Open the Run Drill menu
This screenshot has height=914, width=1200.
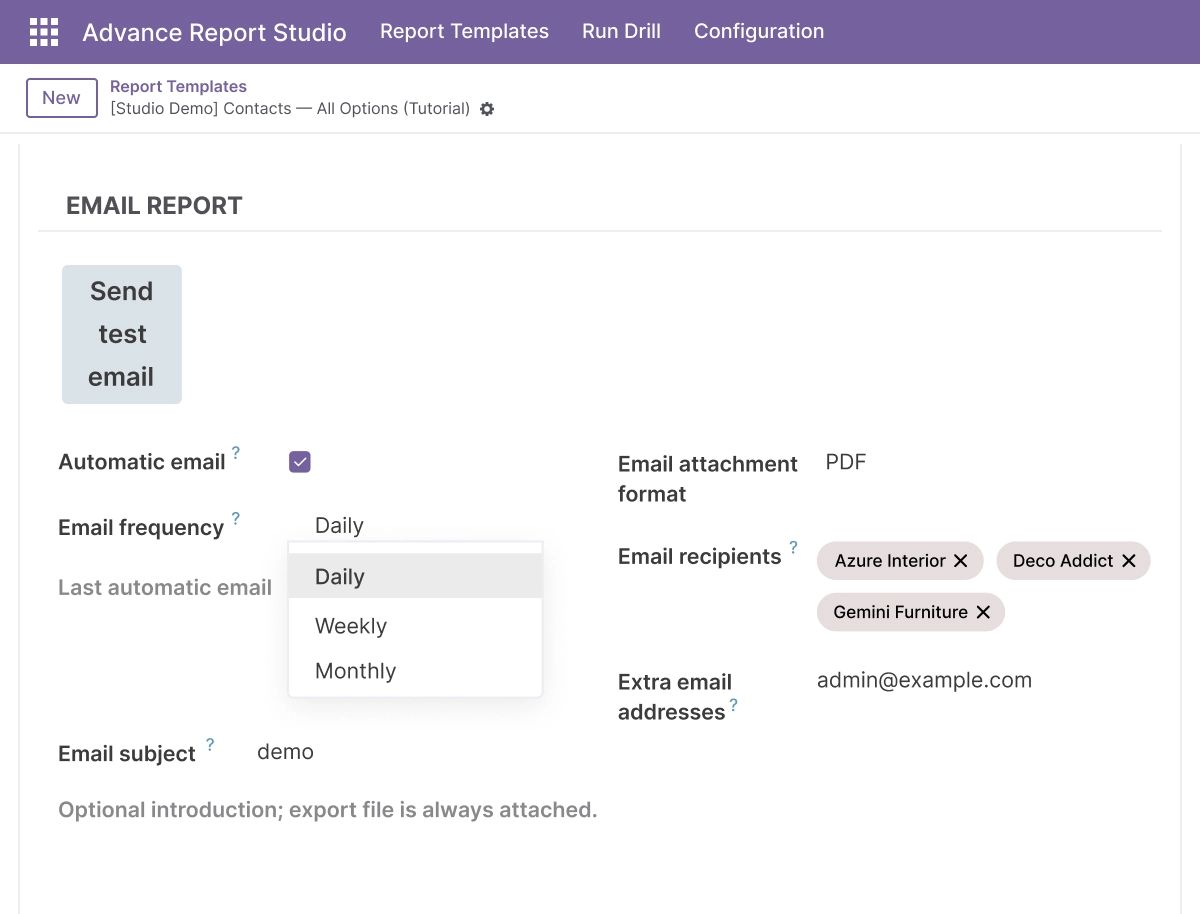click(621, 31)
